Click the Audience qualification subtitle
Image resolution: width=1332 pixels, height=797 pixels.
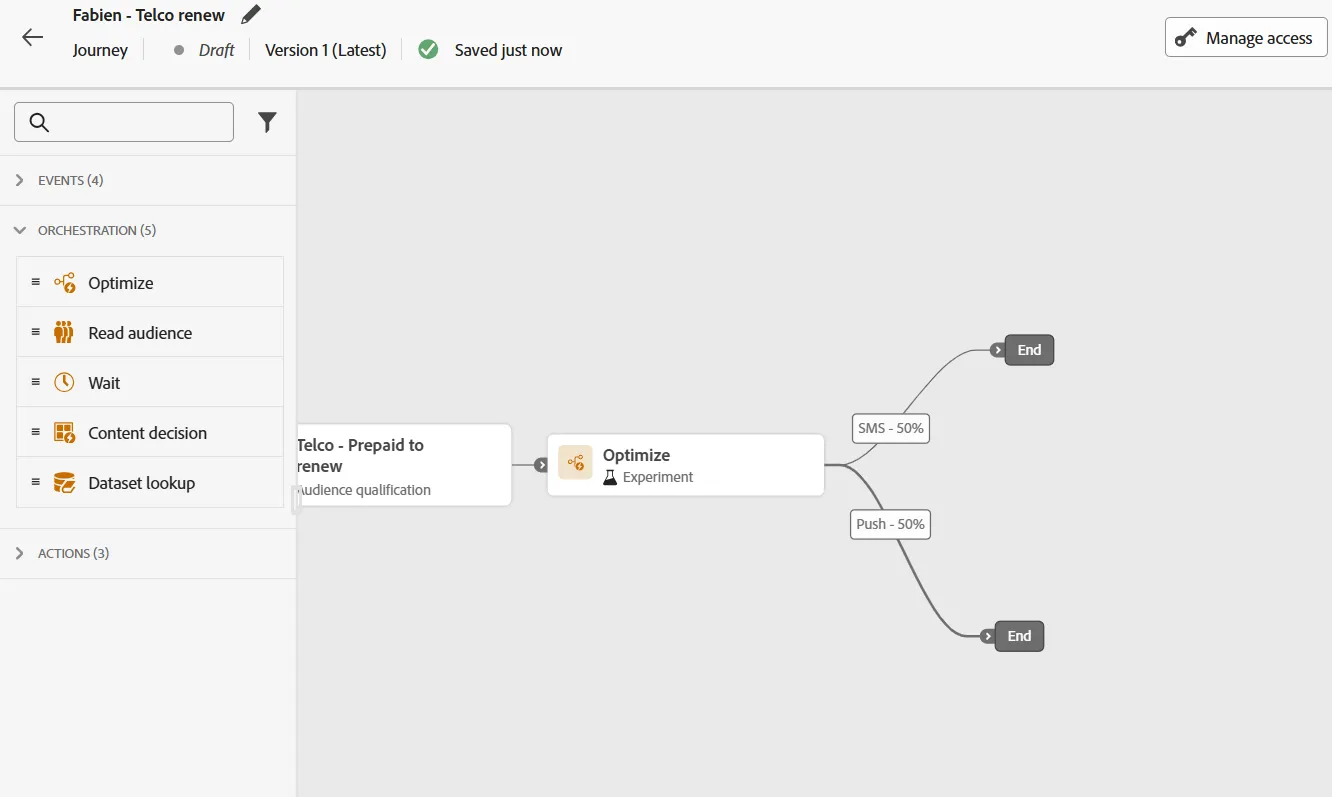[364, 490]
